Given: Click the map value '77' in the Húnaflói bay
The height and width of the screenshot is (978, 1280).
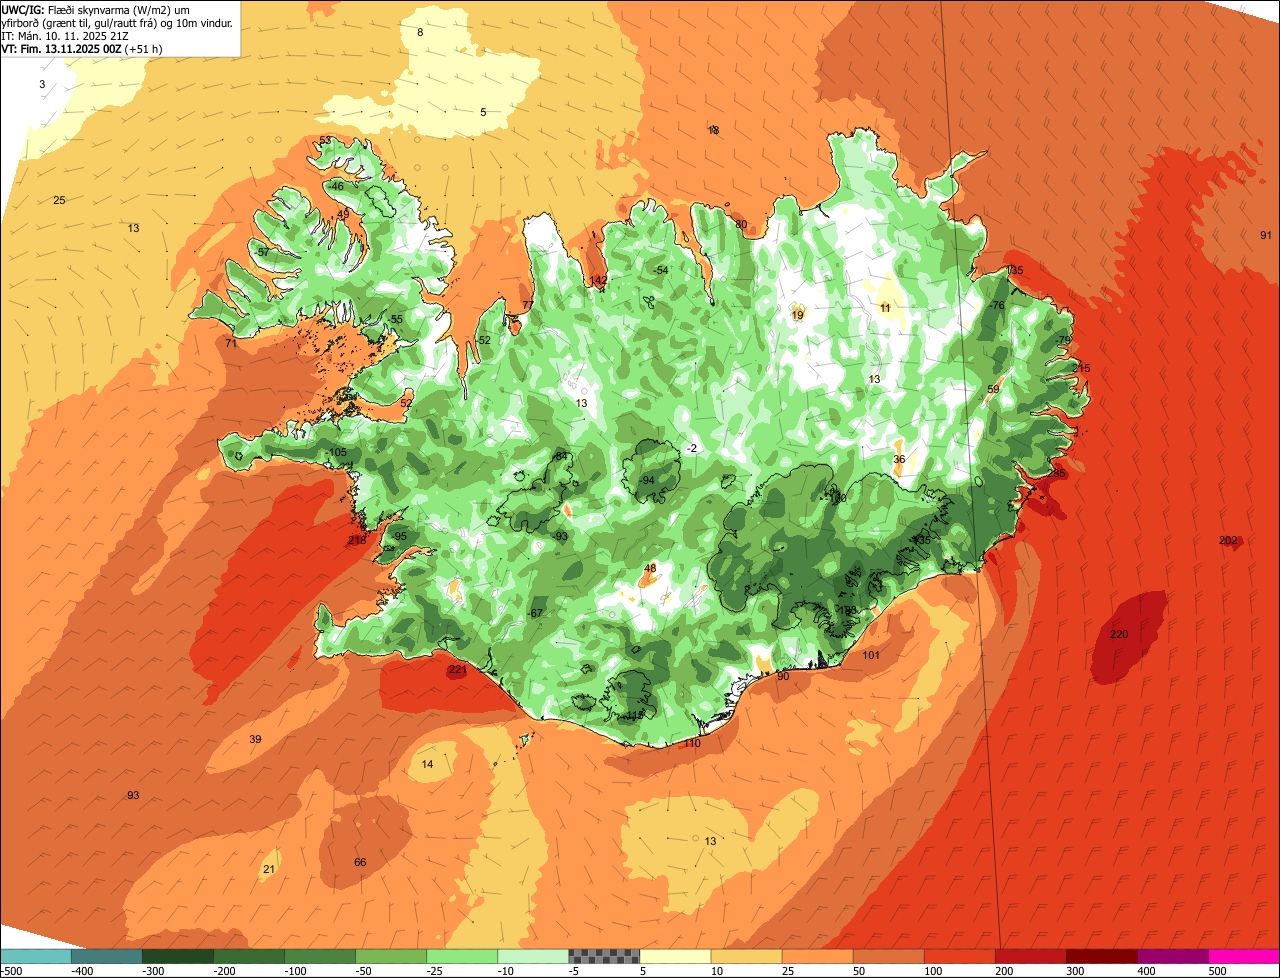Looking at the screenshot, I should click(x=527, y=306).
